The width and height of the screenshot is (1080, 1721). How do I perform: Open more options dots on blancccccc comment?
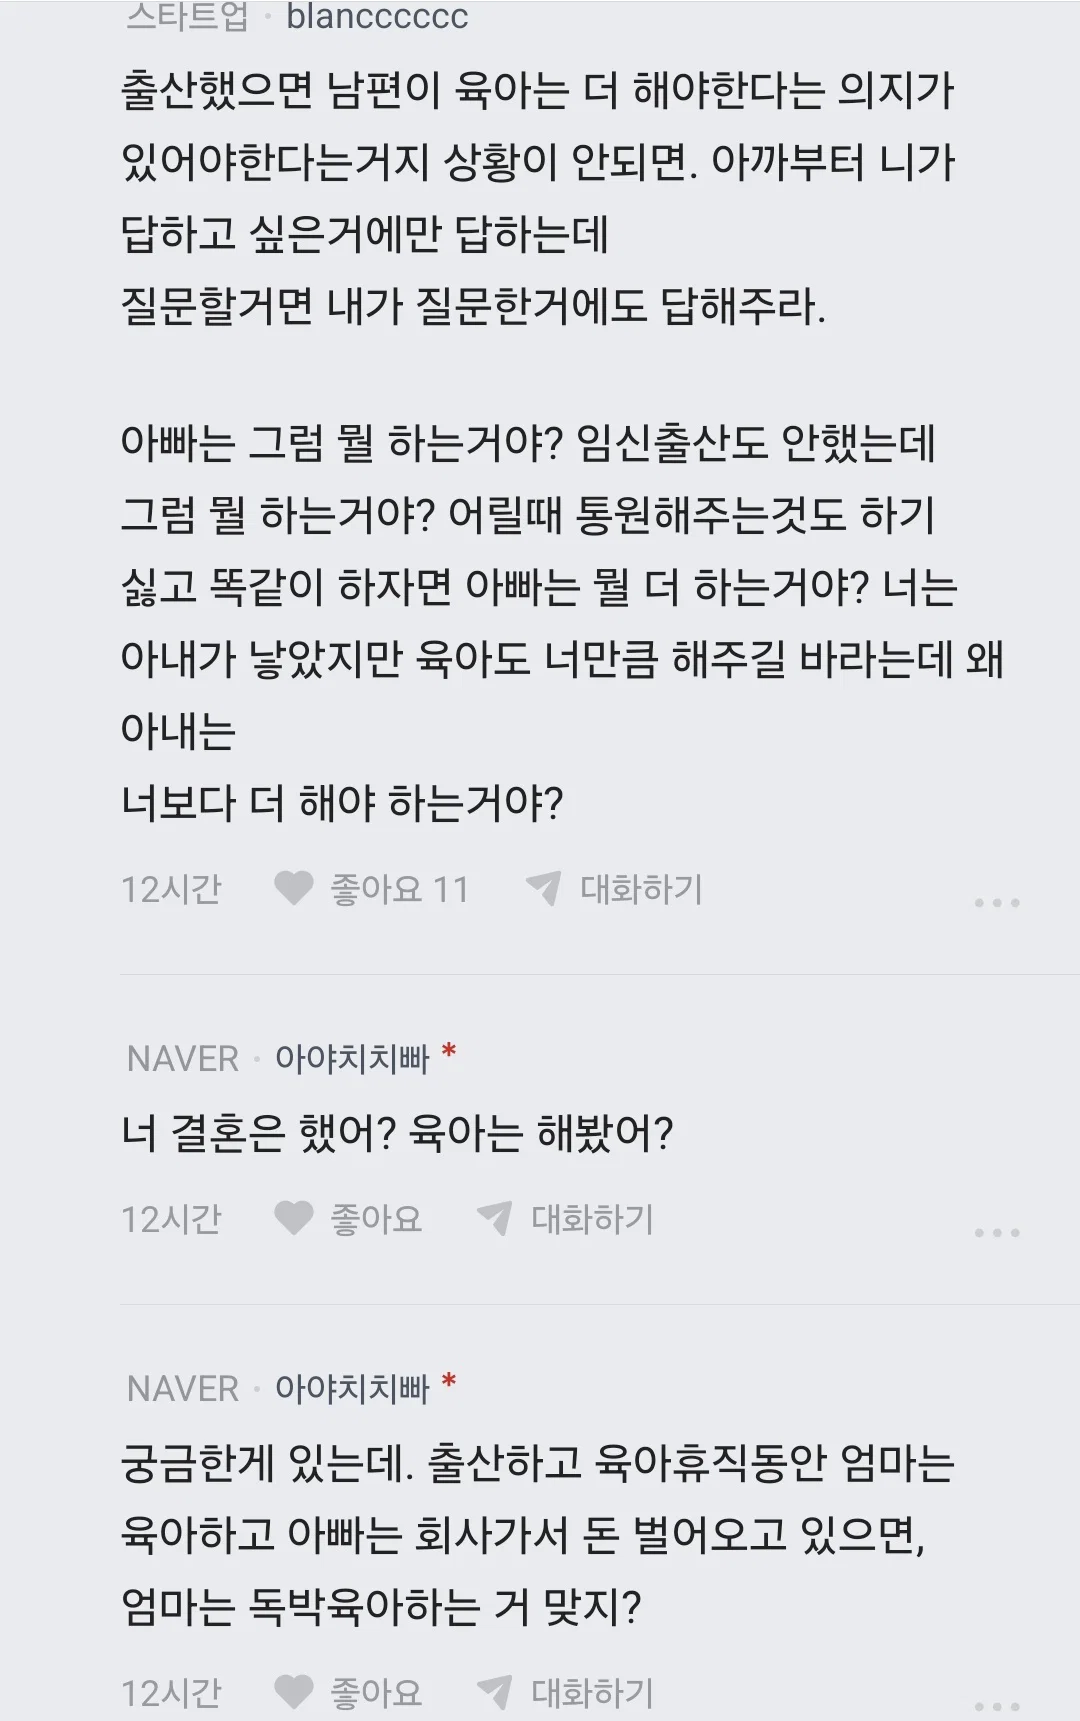pyautogui.click(x=997, y=902)
